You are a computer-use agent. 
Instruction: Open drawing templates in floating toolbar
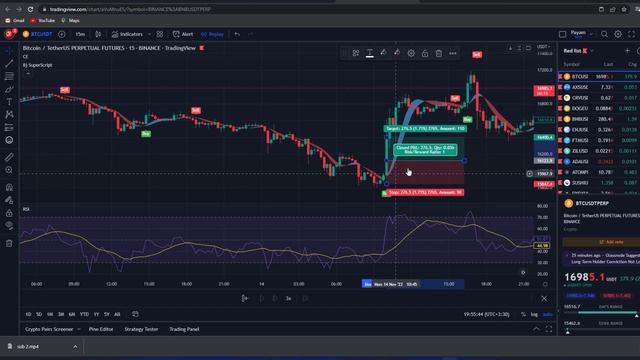(x=356, y=53)
